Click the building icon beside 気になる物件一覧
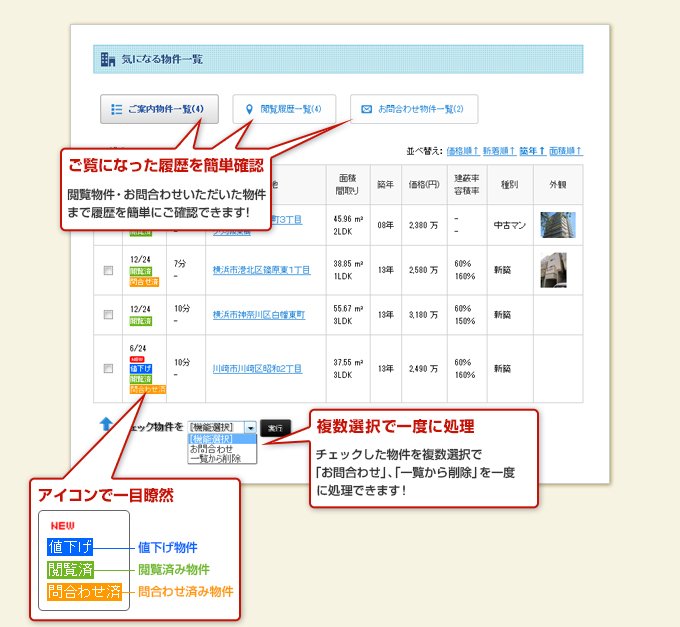The image size is (680, 627). 108,59
